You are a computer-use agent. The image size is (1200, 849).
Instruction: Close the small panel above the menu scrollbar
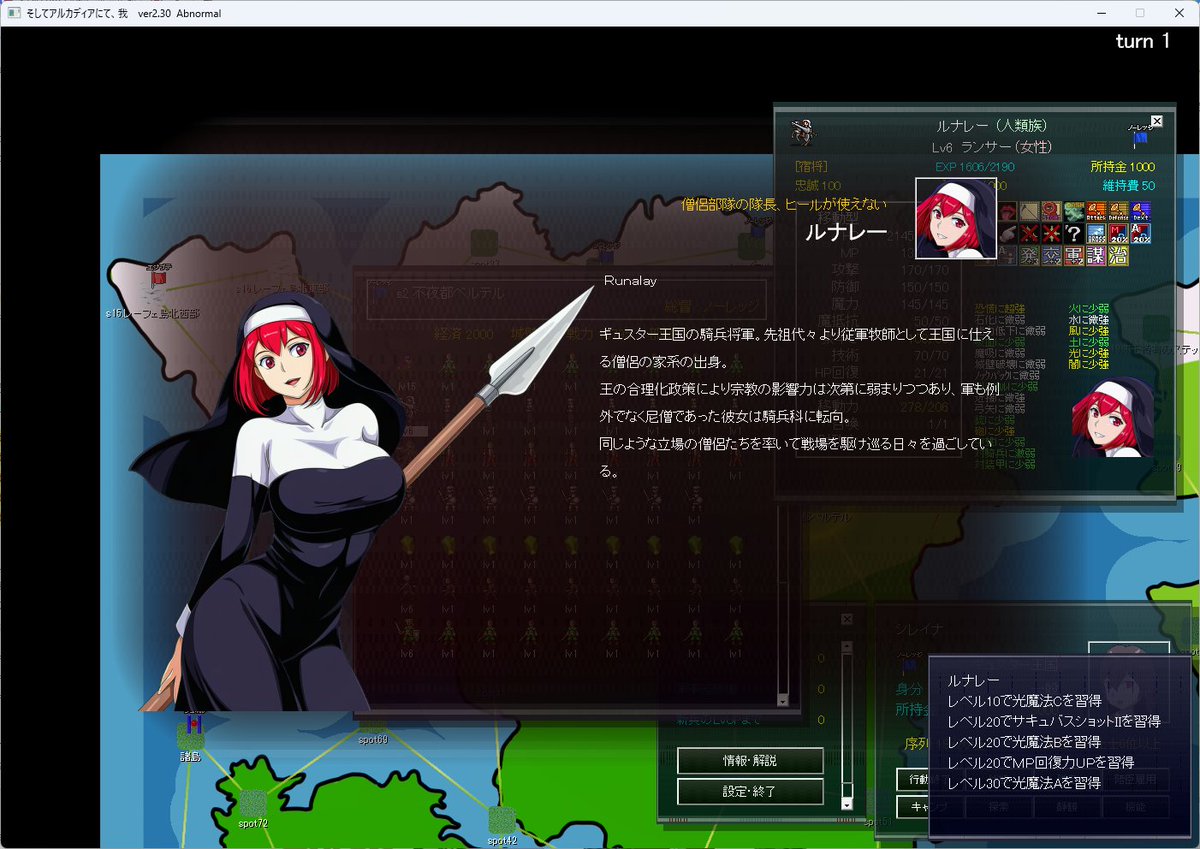point(847,619)
